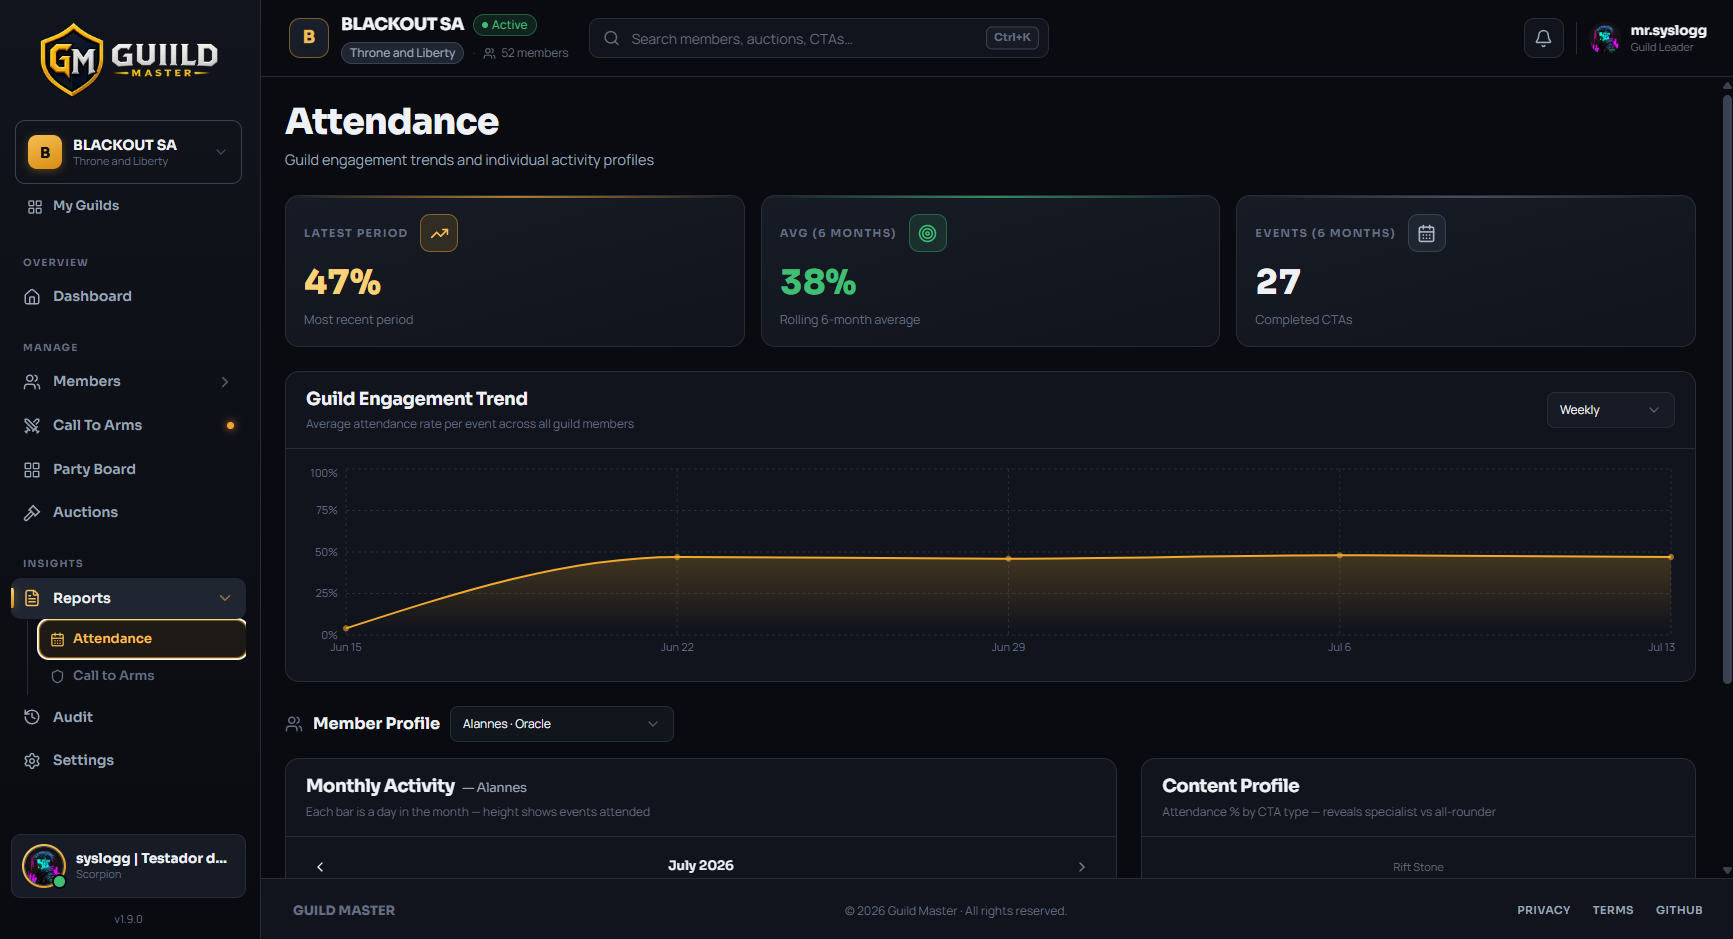The height and width of the screenshot is (939, 1733).
Task: Click the Settings gear icon
Action: [32, 761]
